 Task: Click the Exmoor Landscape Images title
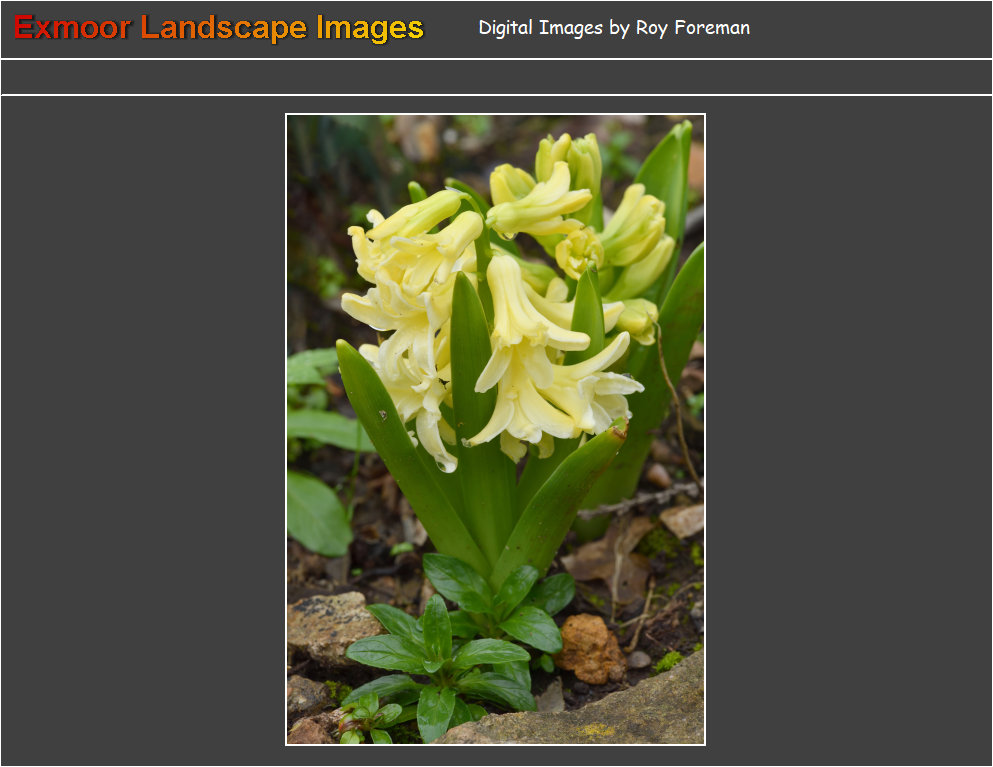click(x=219, y=28)
